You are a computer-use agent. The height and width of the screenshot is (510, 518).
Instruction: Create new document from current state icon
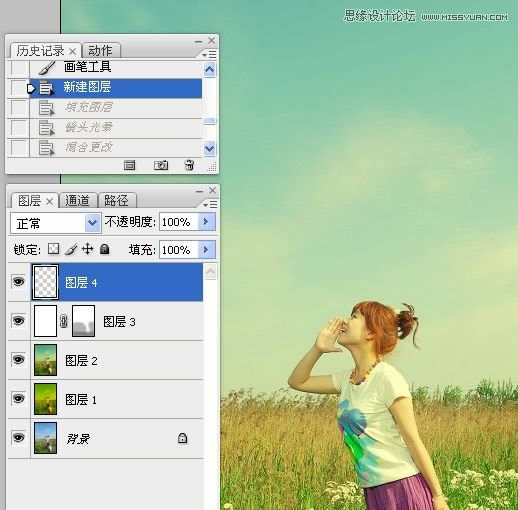pos(130,165)
